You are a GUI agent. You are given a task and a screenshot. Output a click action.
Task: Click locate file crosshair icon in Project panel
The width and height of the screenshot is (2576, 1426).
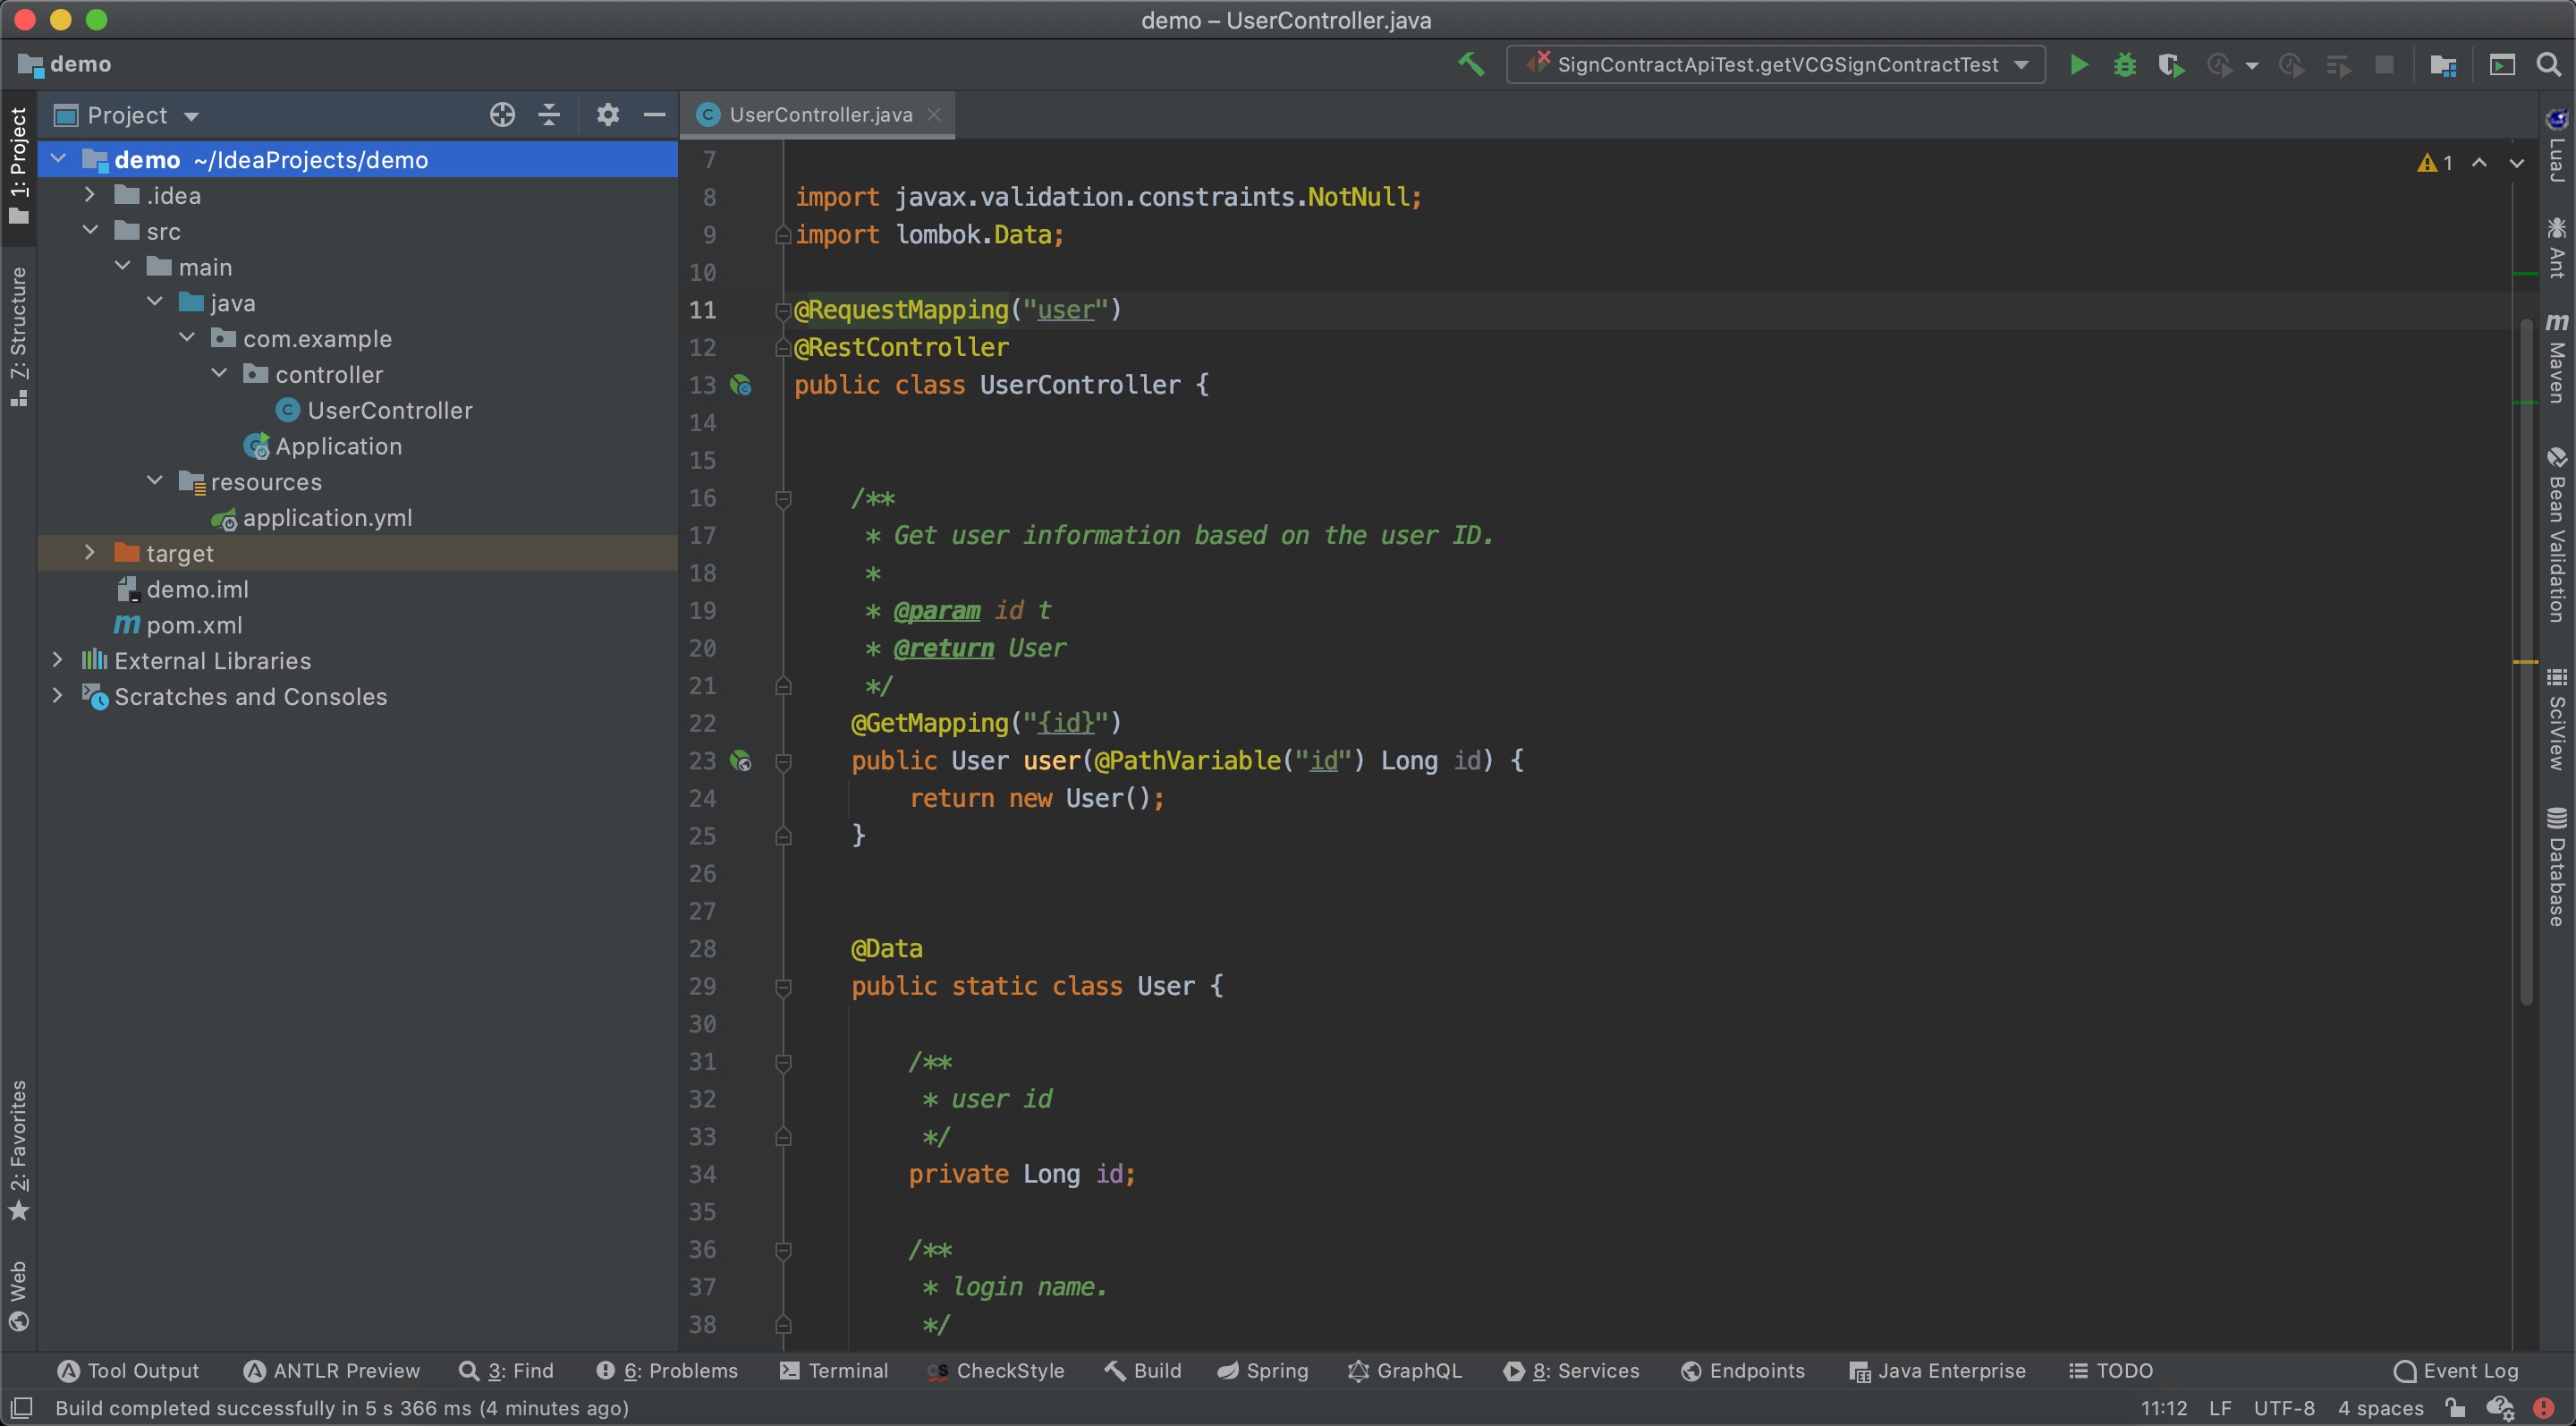click(502, 115)
